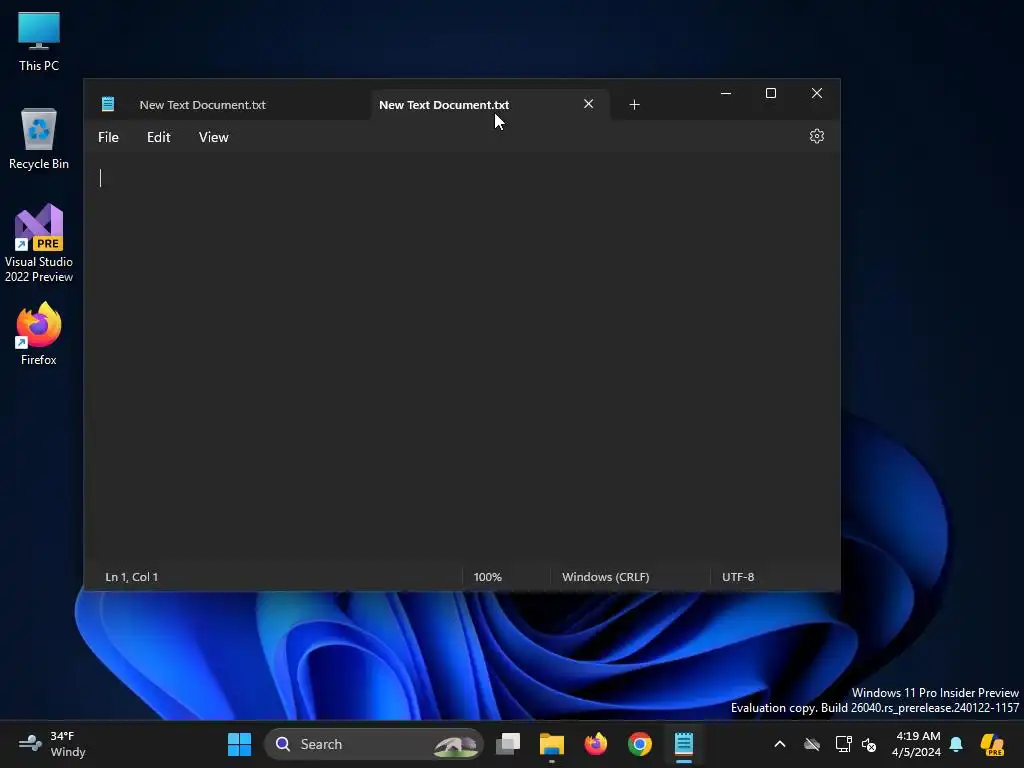Viewport: 1024px width, 768px height.
Task: Select the Firefox desktop shortcut
Action: (39, 334)
